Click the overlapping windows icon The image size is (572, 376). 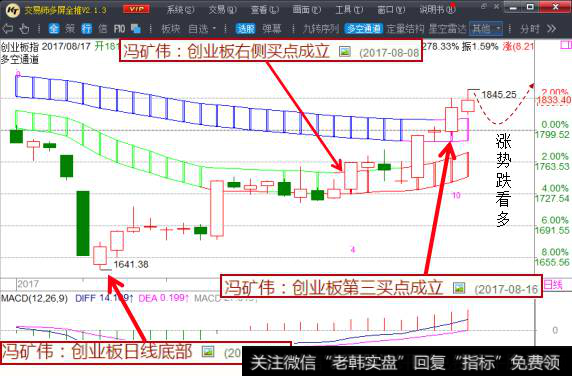(136, 28)
